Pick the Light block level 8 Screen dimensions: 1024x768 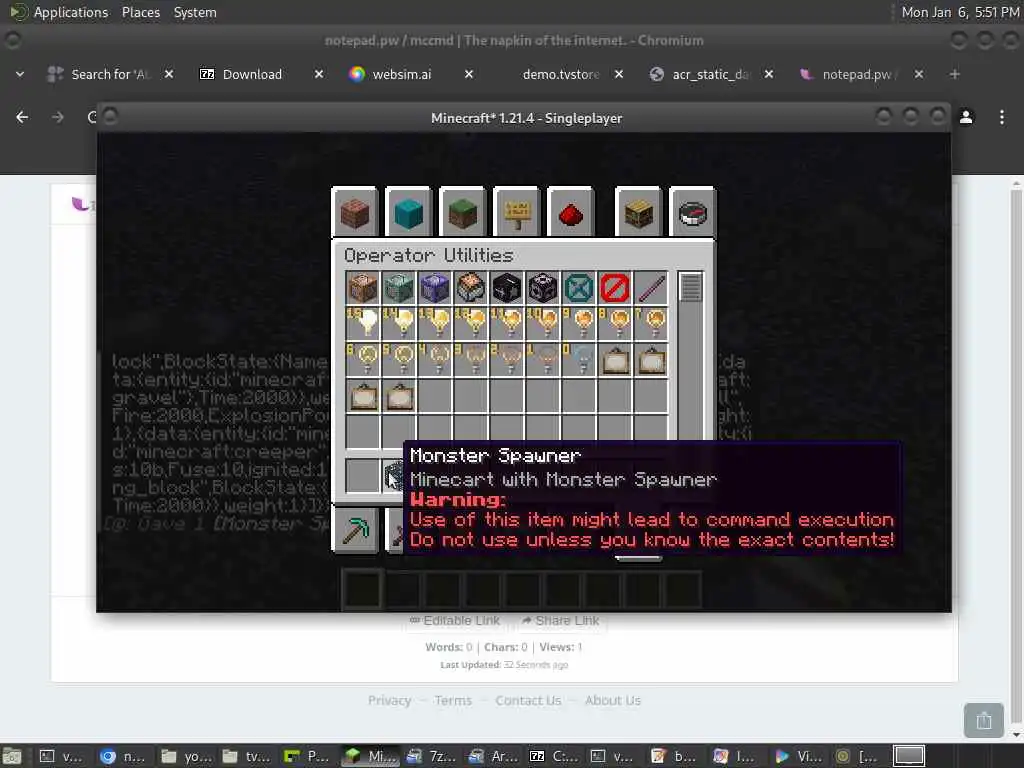(x=615, y=324)
